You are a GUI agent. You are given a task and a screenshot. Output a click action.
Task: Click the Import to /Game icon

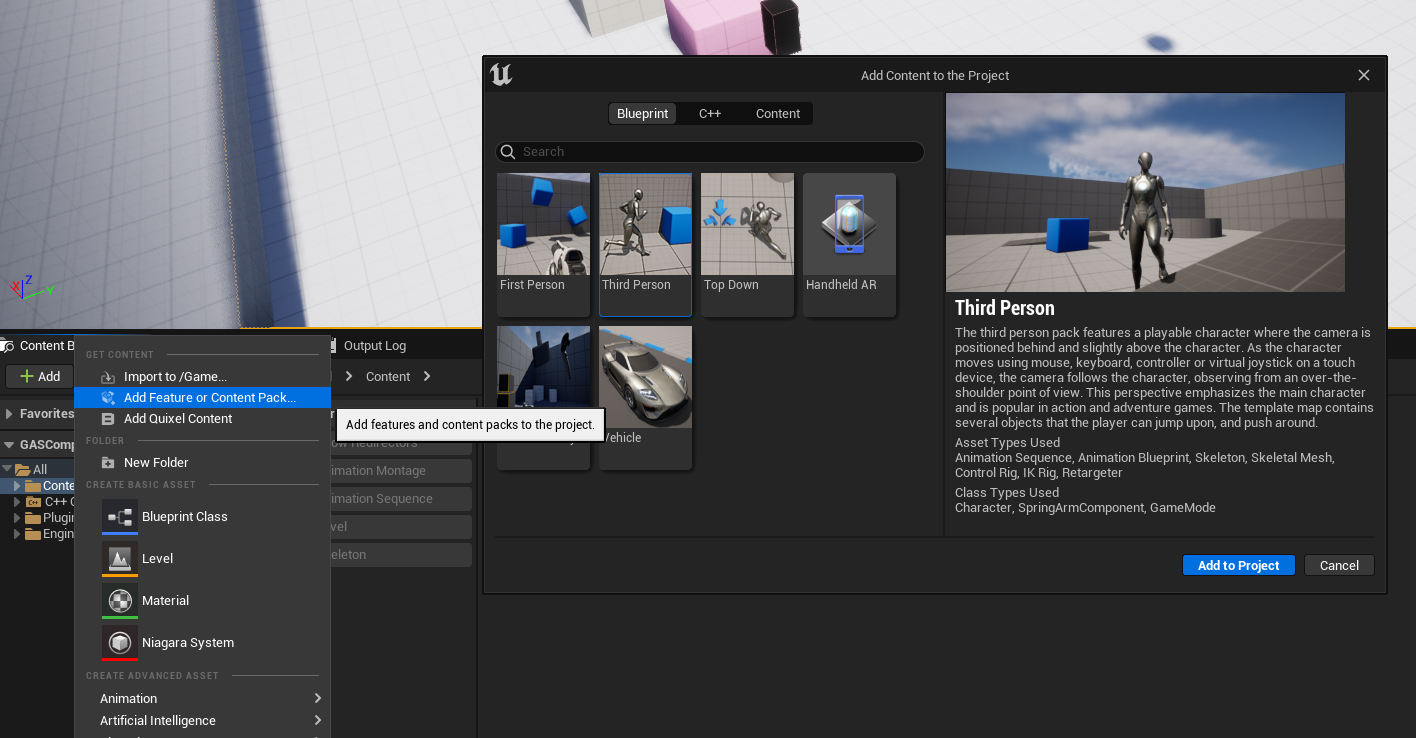coord(108,377)
